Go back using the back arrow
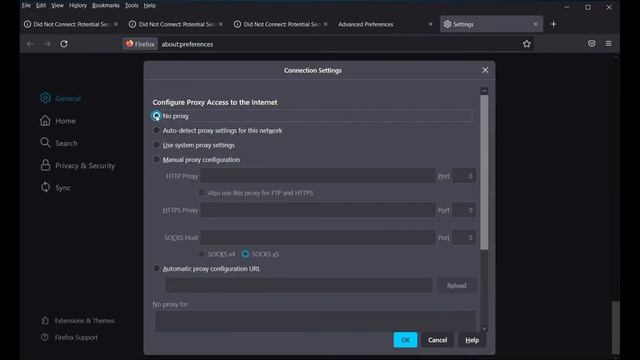This screenshot has width=640, height=360. tap(30, 44)
